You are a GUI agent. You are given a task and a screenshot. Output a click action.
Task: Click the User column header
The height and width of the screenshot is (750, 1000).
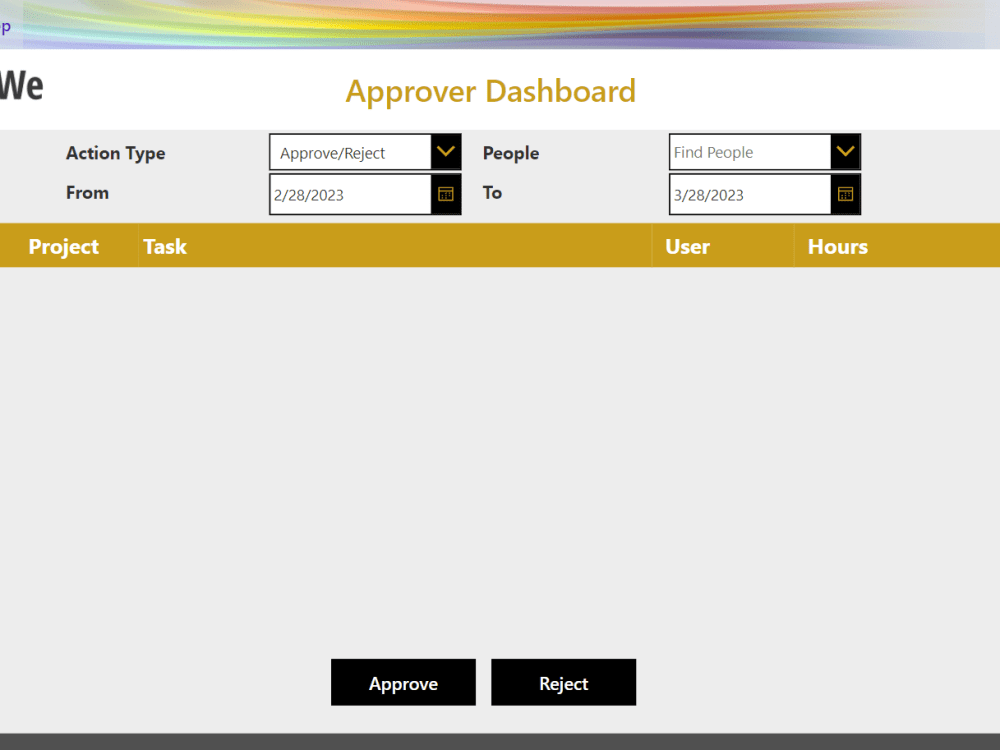pos(688,246)
